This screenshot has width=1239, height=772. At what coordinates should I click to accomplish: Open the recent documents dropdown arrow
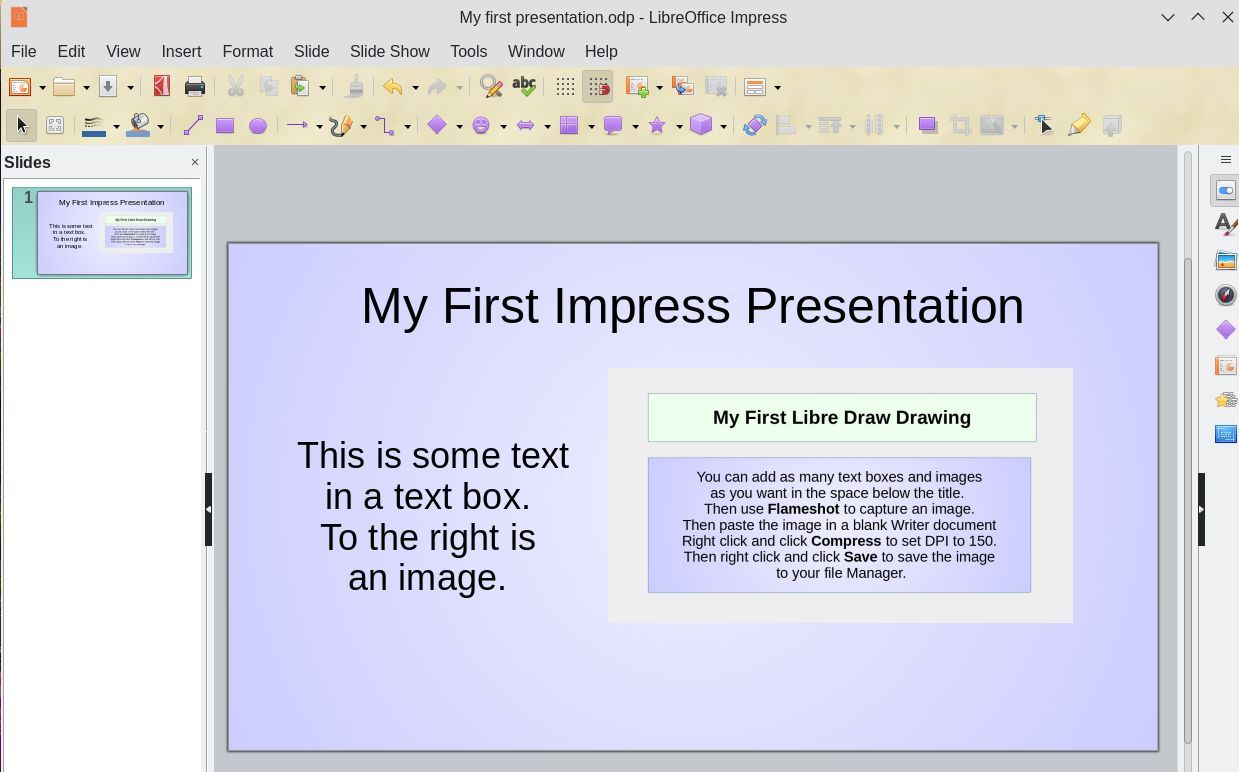86,88
